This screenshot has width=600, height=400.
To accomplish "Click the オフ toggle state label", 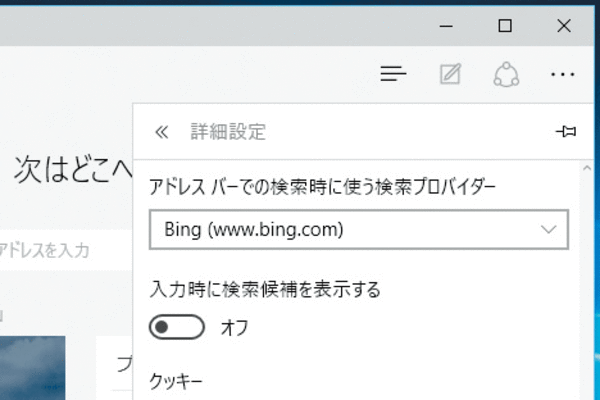I will (235, 328).
